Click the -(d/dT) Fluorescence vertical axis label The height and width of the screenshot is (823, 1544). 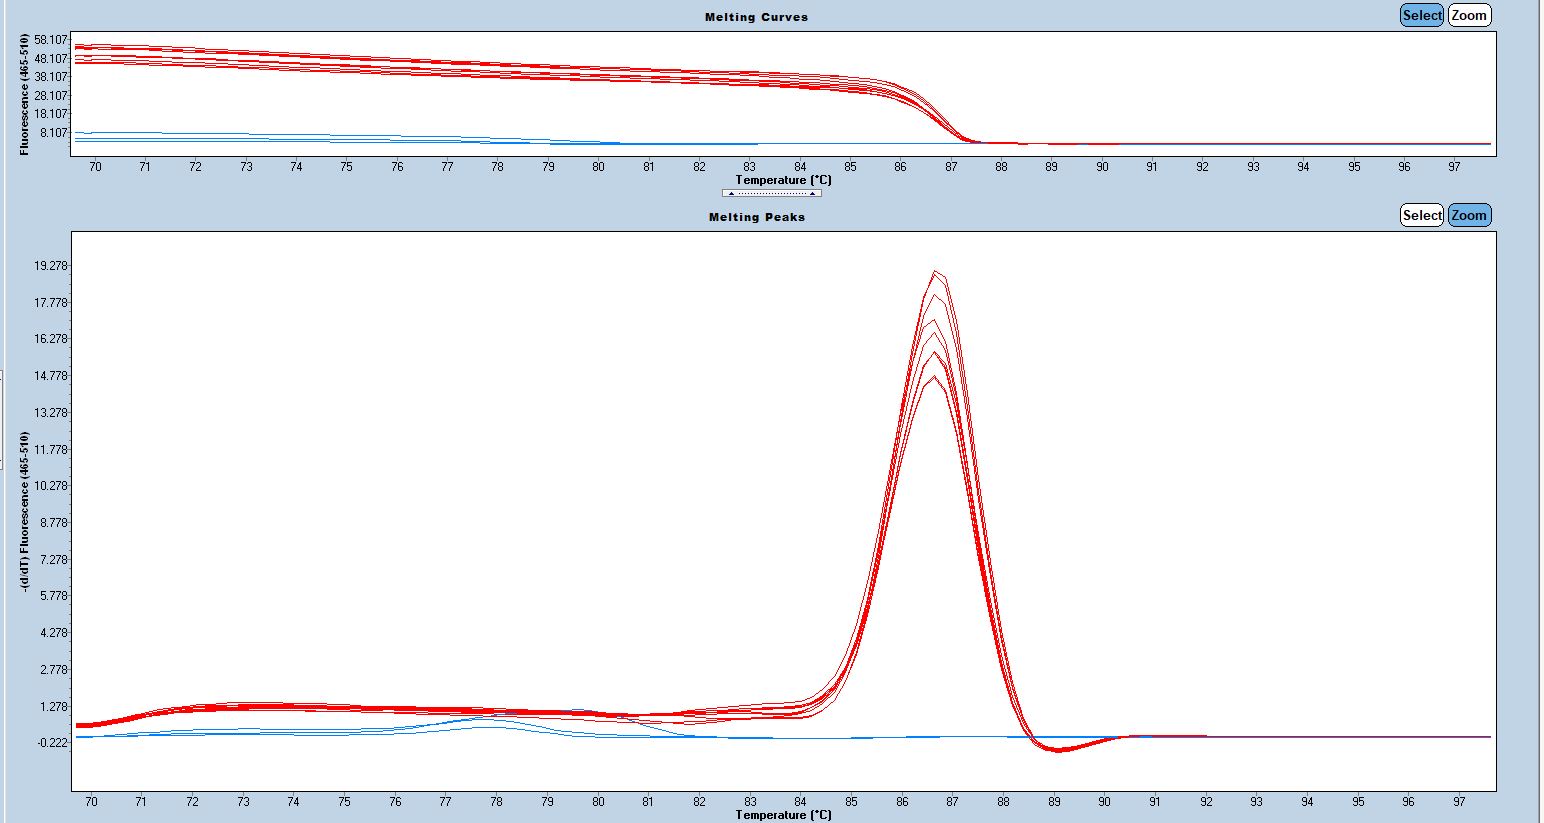click(24, 511)
